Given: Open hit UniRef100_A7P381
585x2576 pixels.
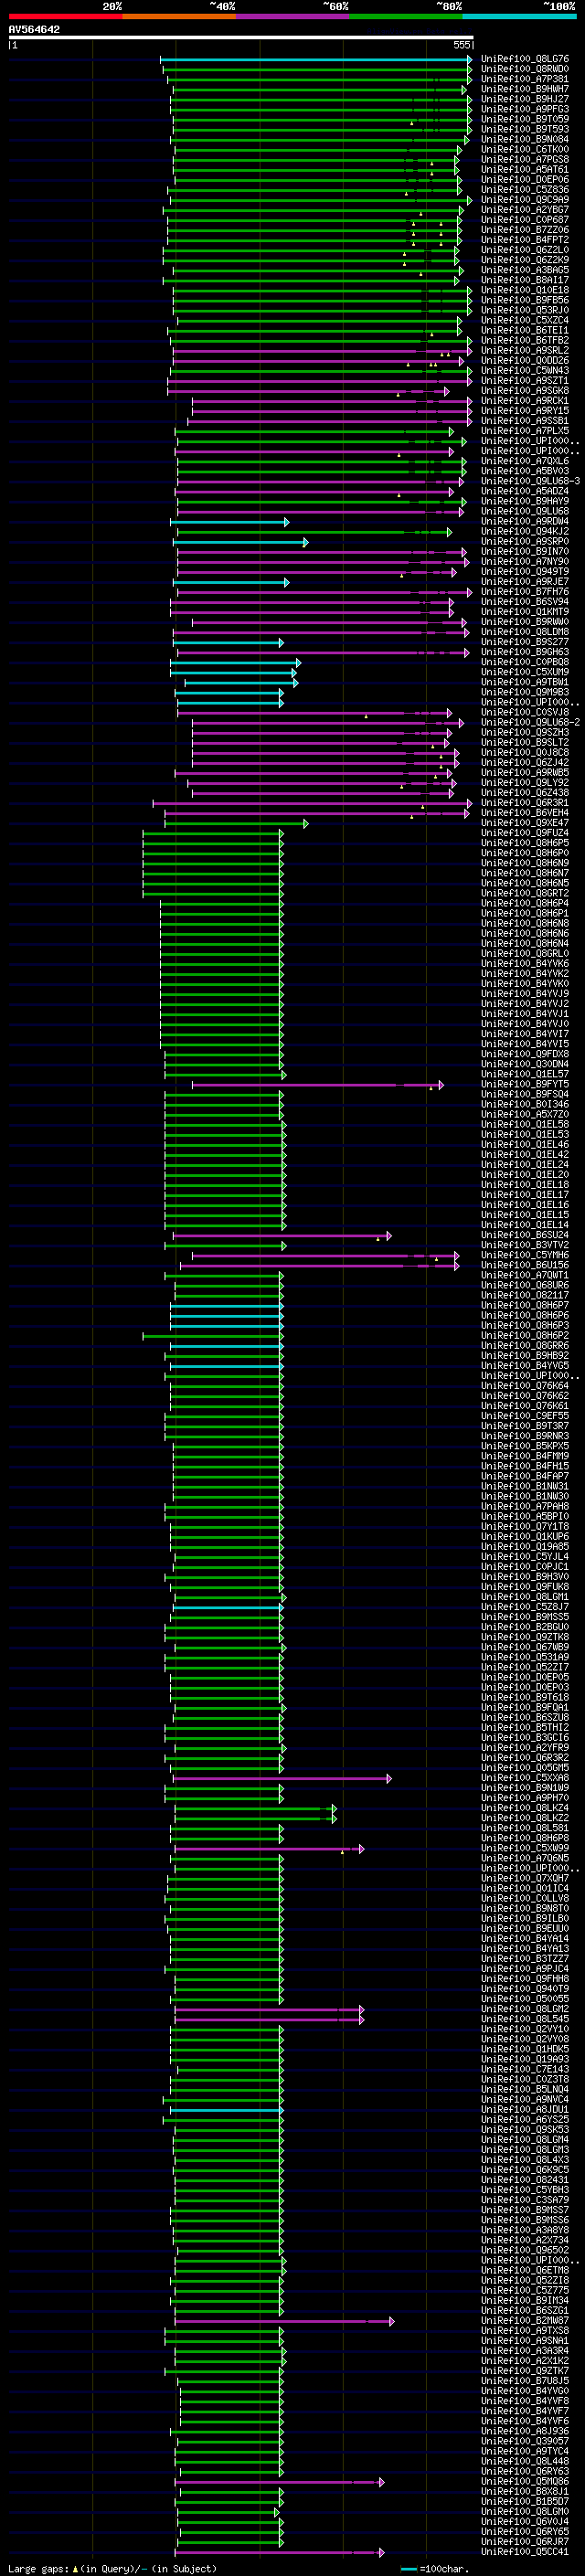Looking at the screenshot, I should (x=525, y=79).
